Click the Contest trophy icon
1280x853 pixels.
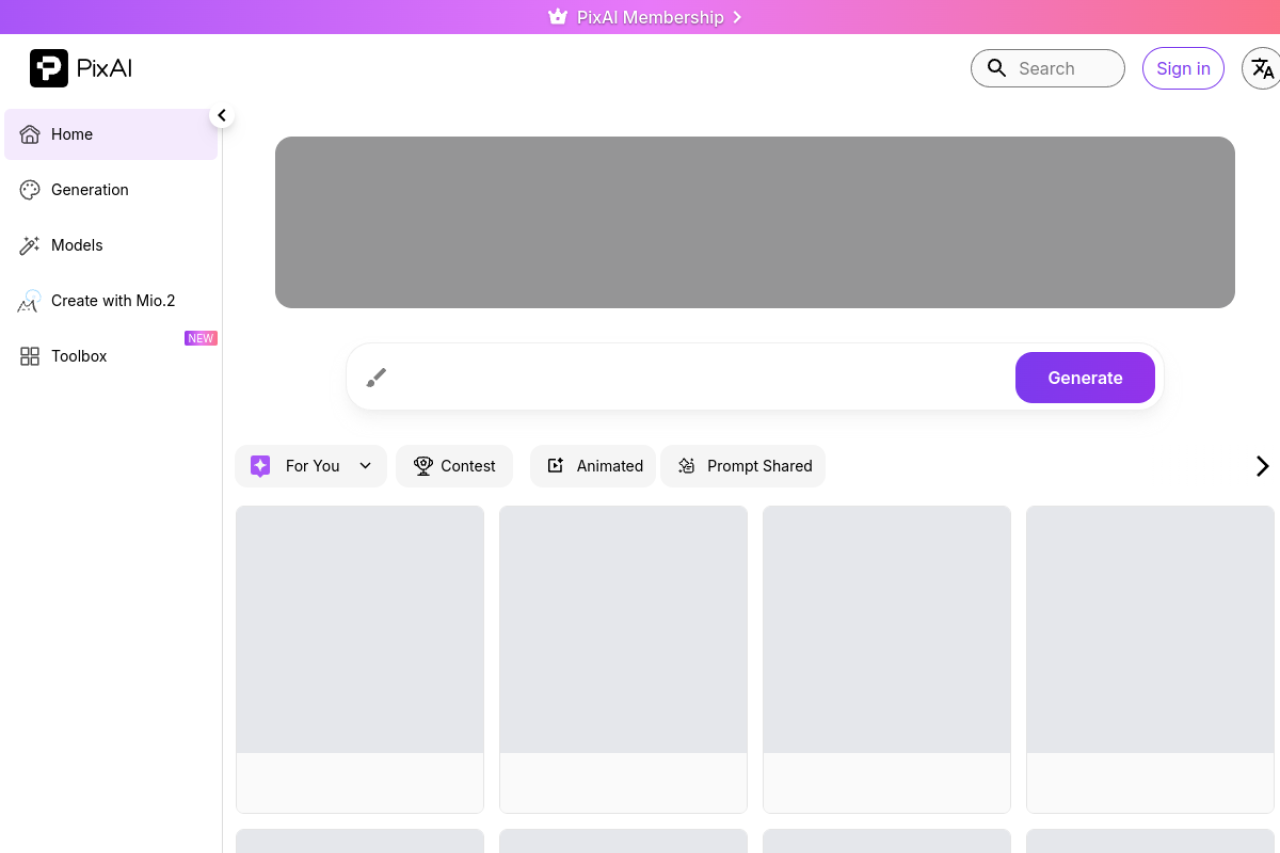423,466
